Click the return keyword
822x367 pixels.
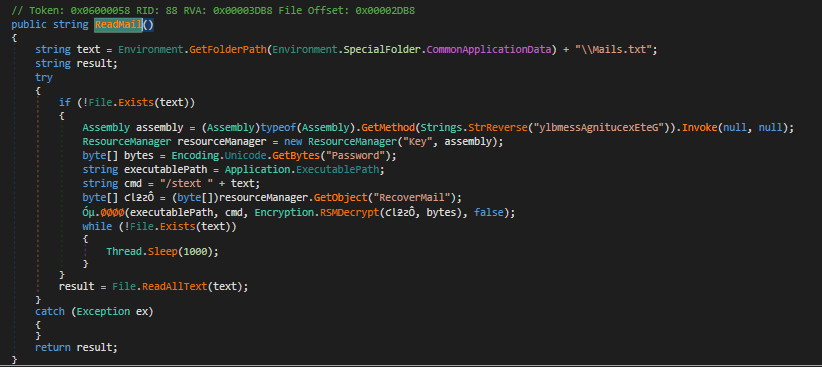pos(53,348)
